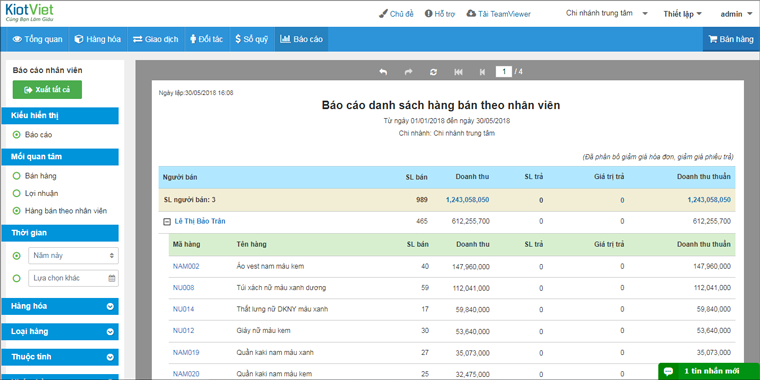Screen dimensions: 760x380
Task: Open product code NU012 link
Action: (x=184, y=331)
